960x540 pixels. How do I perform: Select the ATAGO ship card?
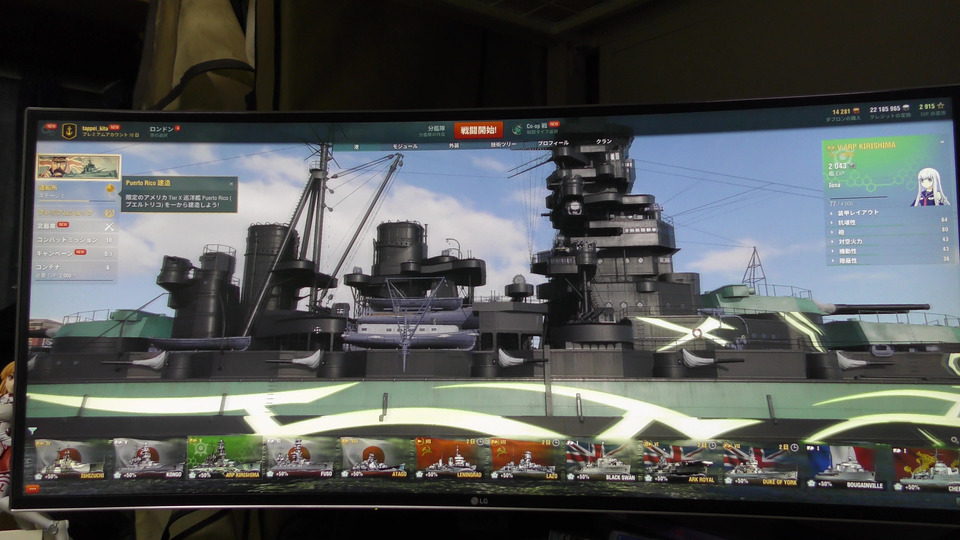(375, 458)
